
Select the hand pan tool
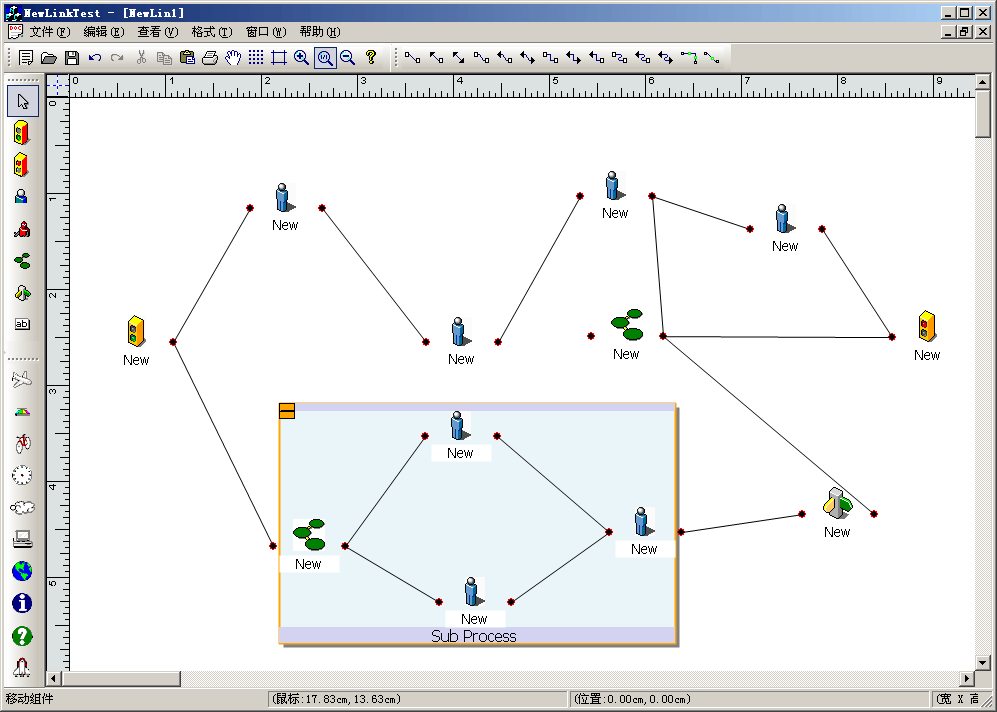tap(233, 58)
